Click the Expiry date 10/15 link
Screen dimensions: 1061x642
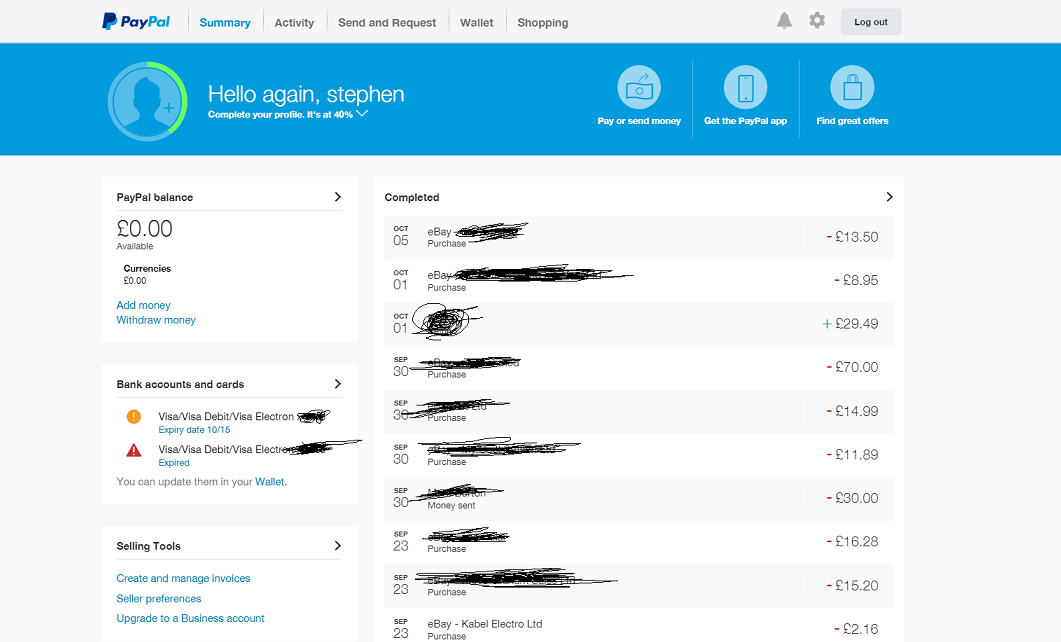pyautogui.click(x=194, y=430)
